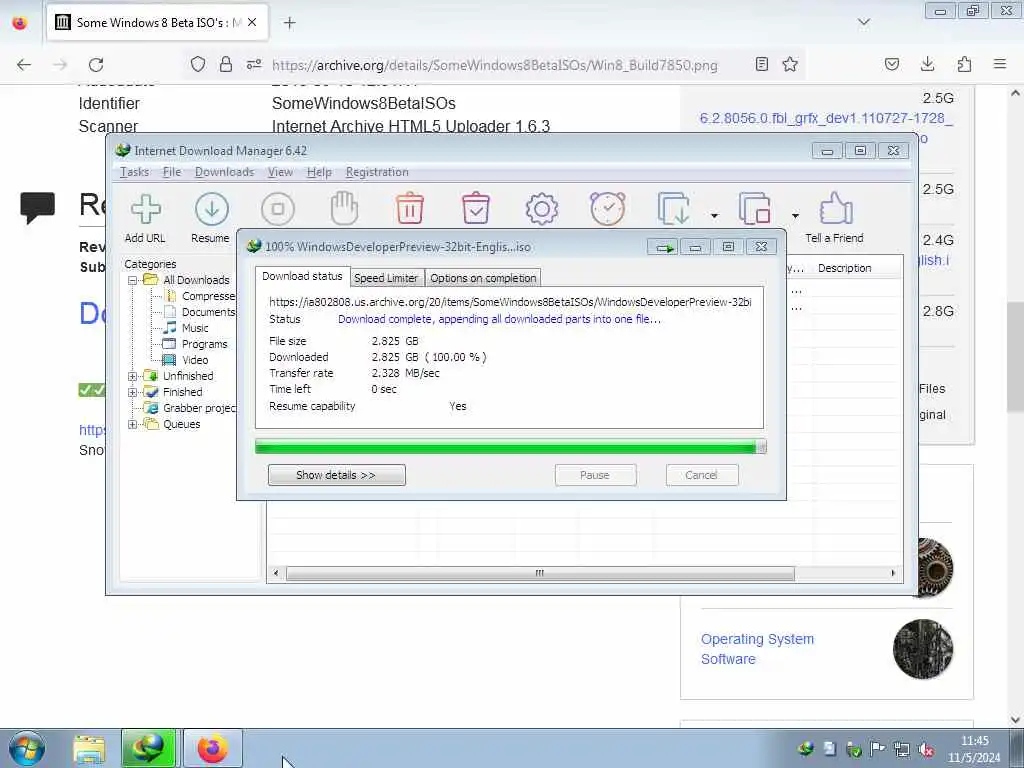Collapse the All Downloads tree node
Viewport: 1024px width, 768px height.
(x=133, y=280)
